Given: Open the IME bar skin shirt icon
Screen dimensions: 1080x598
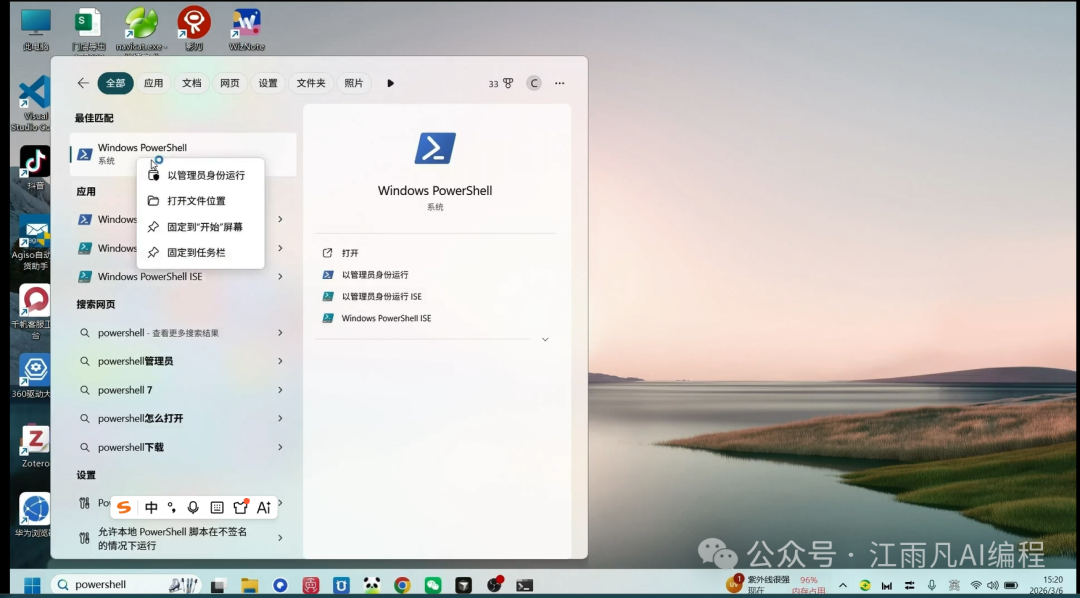Looking at the screenshot, I should click(240, 507).
